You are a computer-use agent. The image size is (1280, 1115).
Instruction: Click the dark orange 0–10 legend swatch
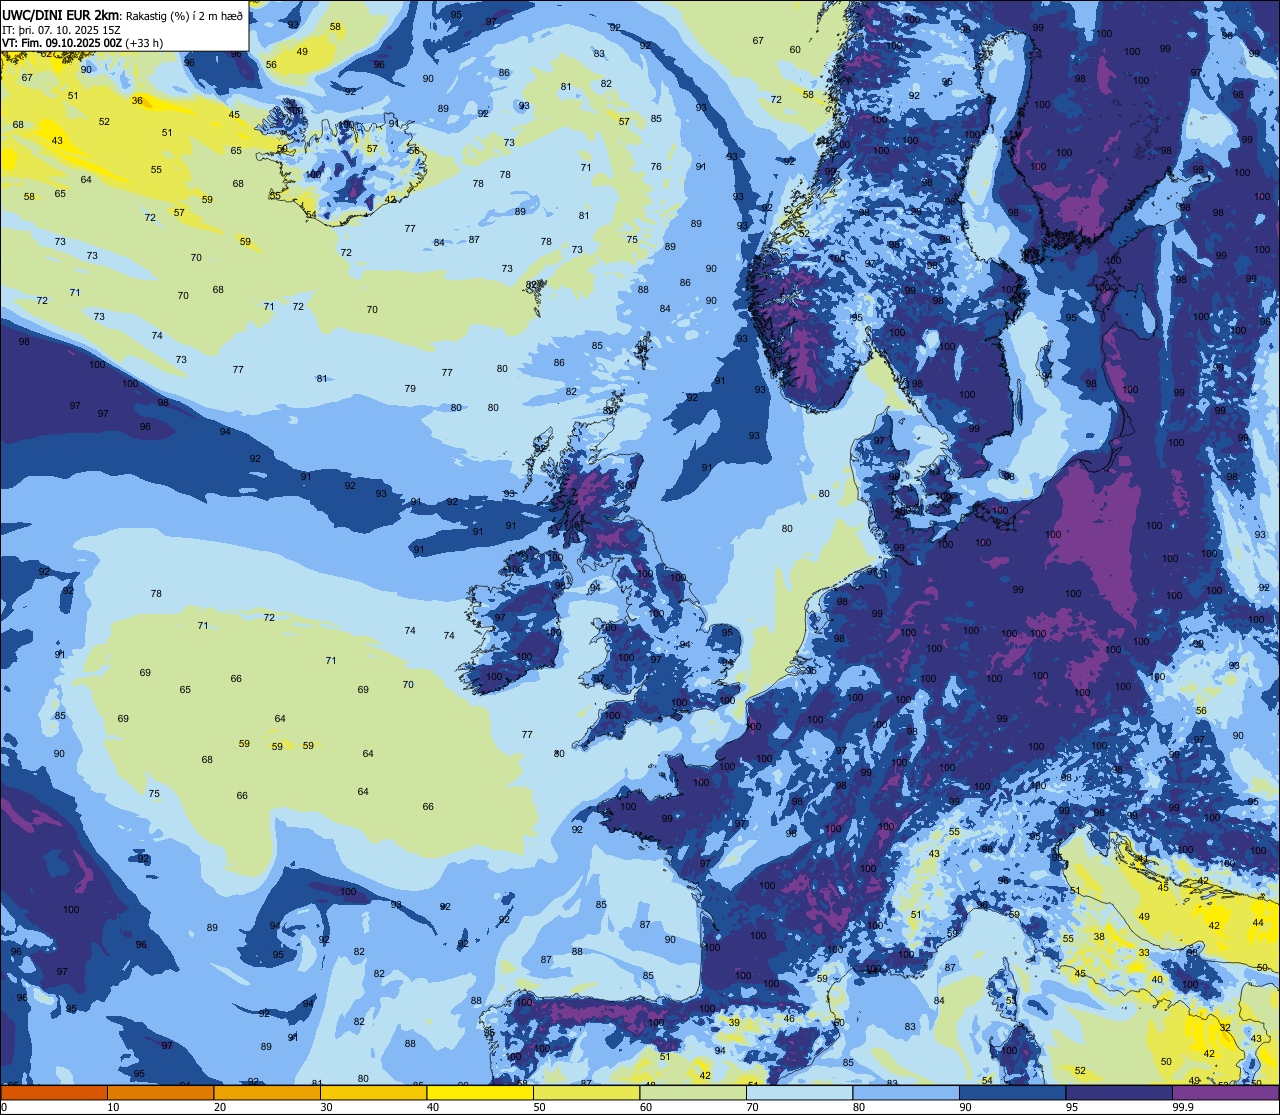point(54,1092)
